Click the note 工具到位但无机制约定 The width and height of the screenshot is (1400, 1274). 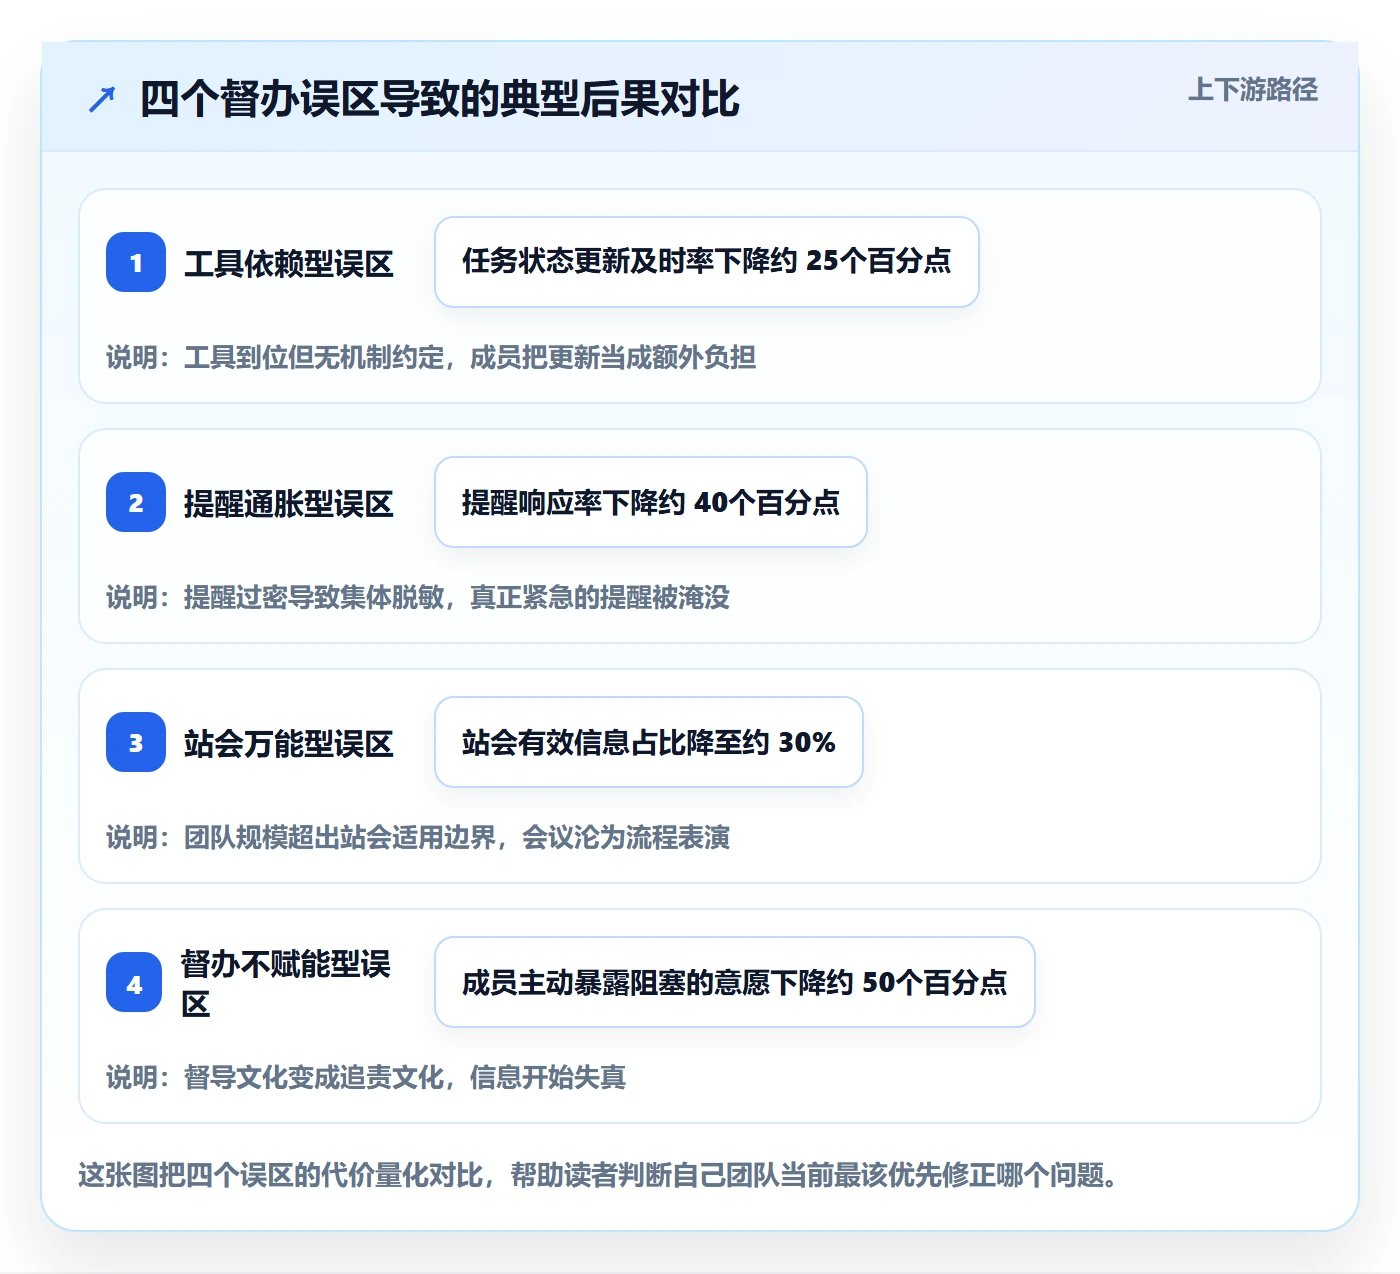[x=314, y=357]
